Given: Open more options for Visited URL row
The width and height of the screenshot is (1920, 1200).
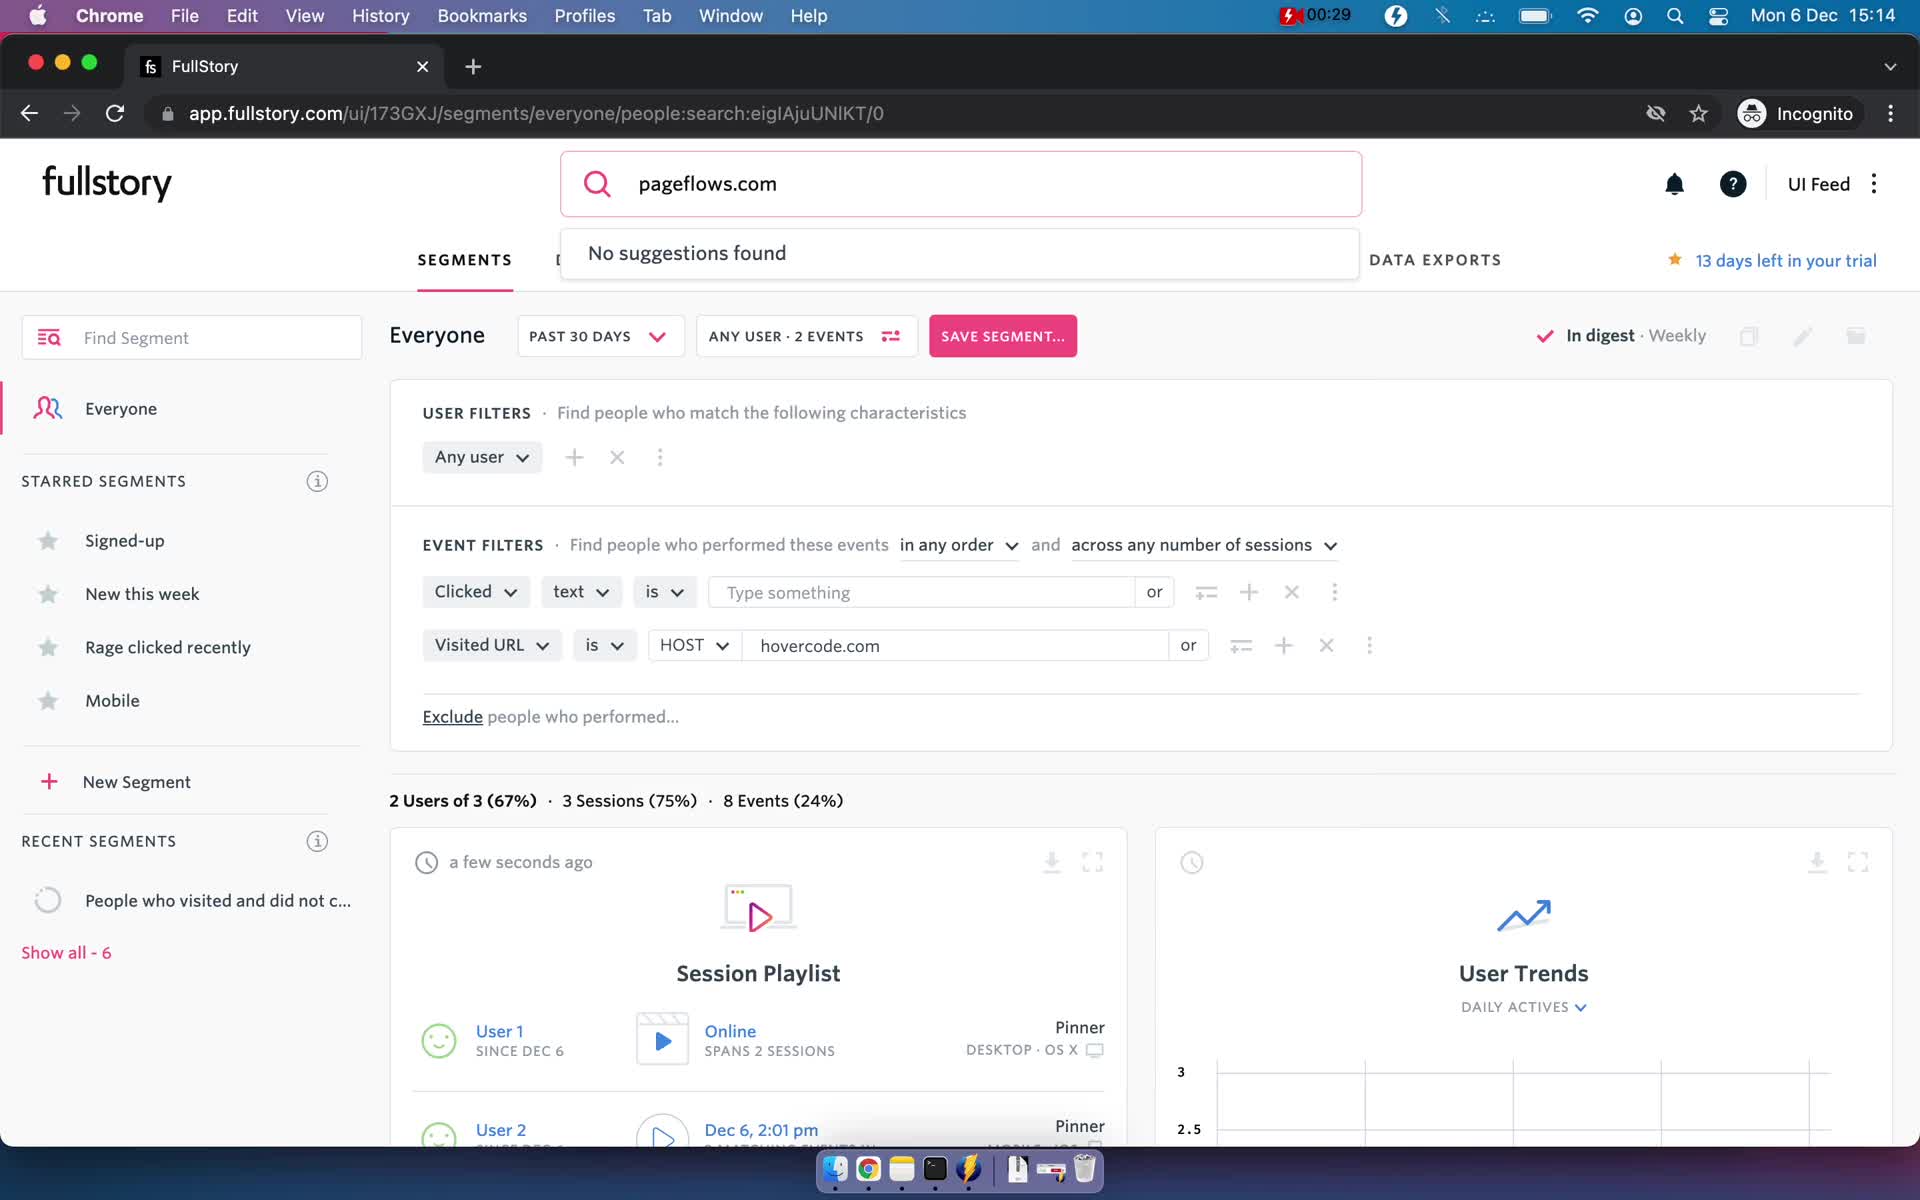Looking at the screenshot, I should 1370,646.
